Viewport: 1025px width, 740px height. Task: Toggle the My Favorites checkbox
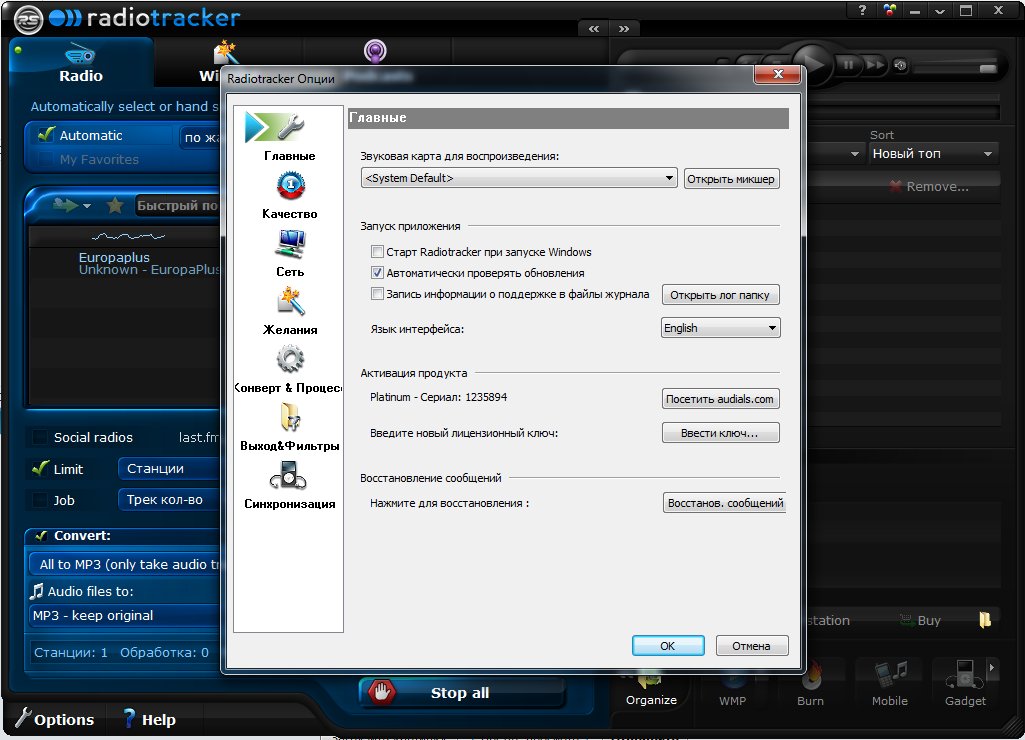pos(46,159)
